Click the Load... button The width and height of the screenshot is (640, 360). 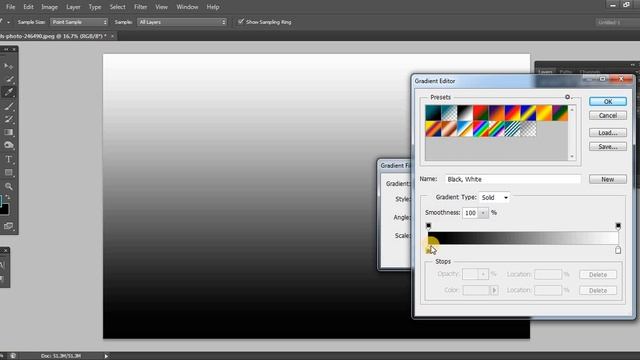pyautogui.click(x=608, y=133)
